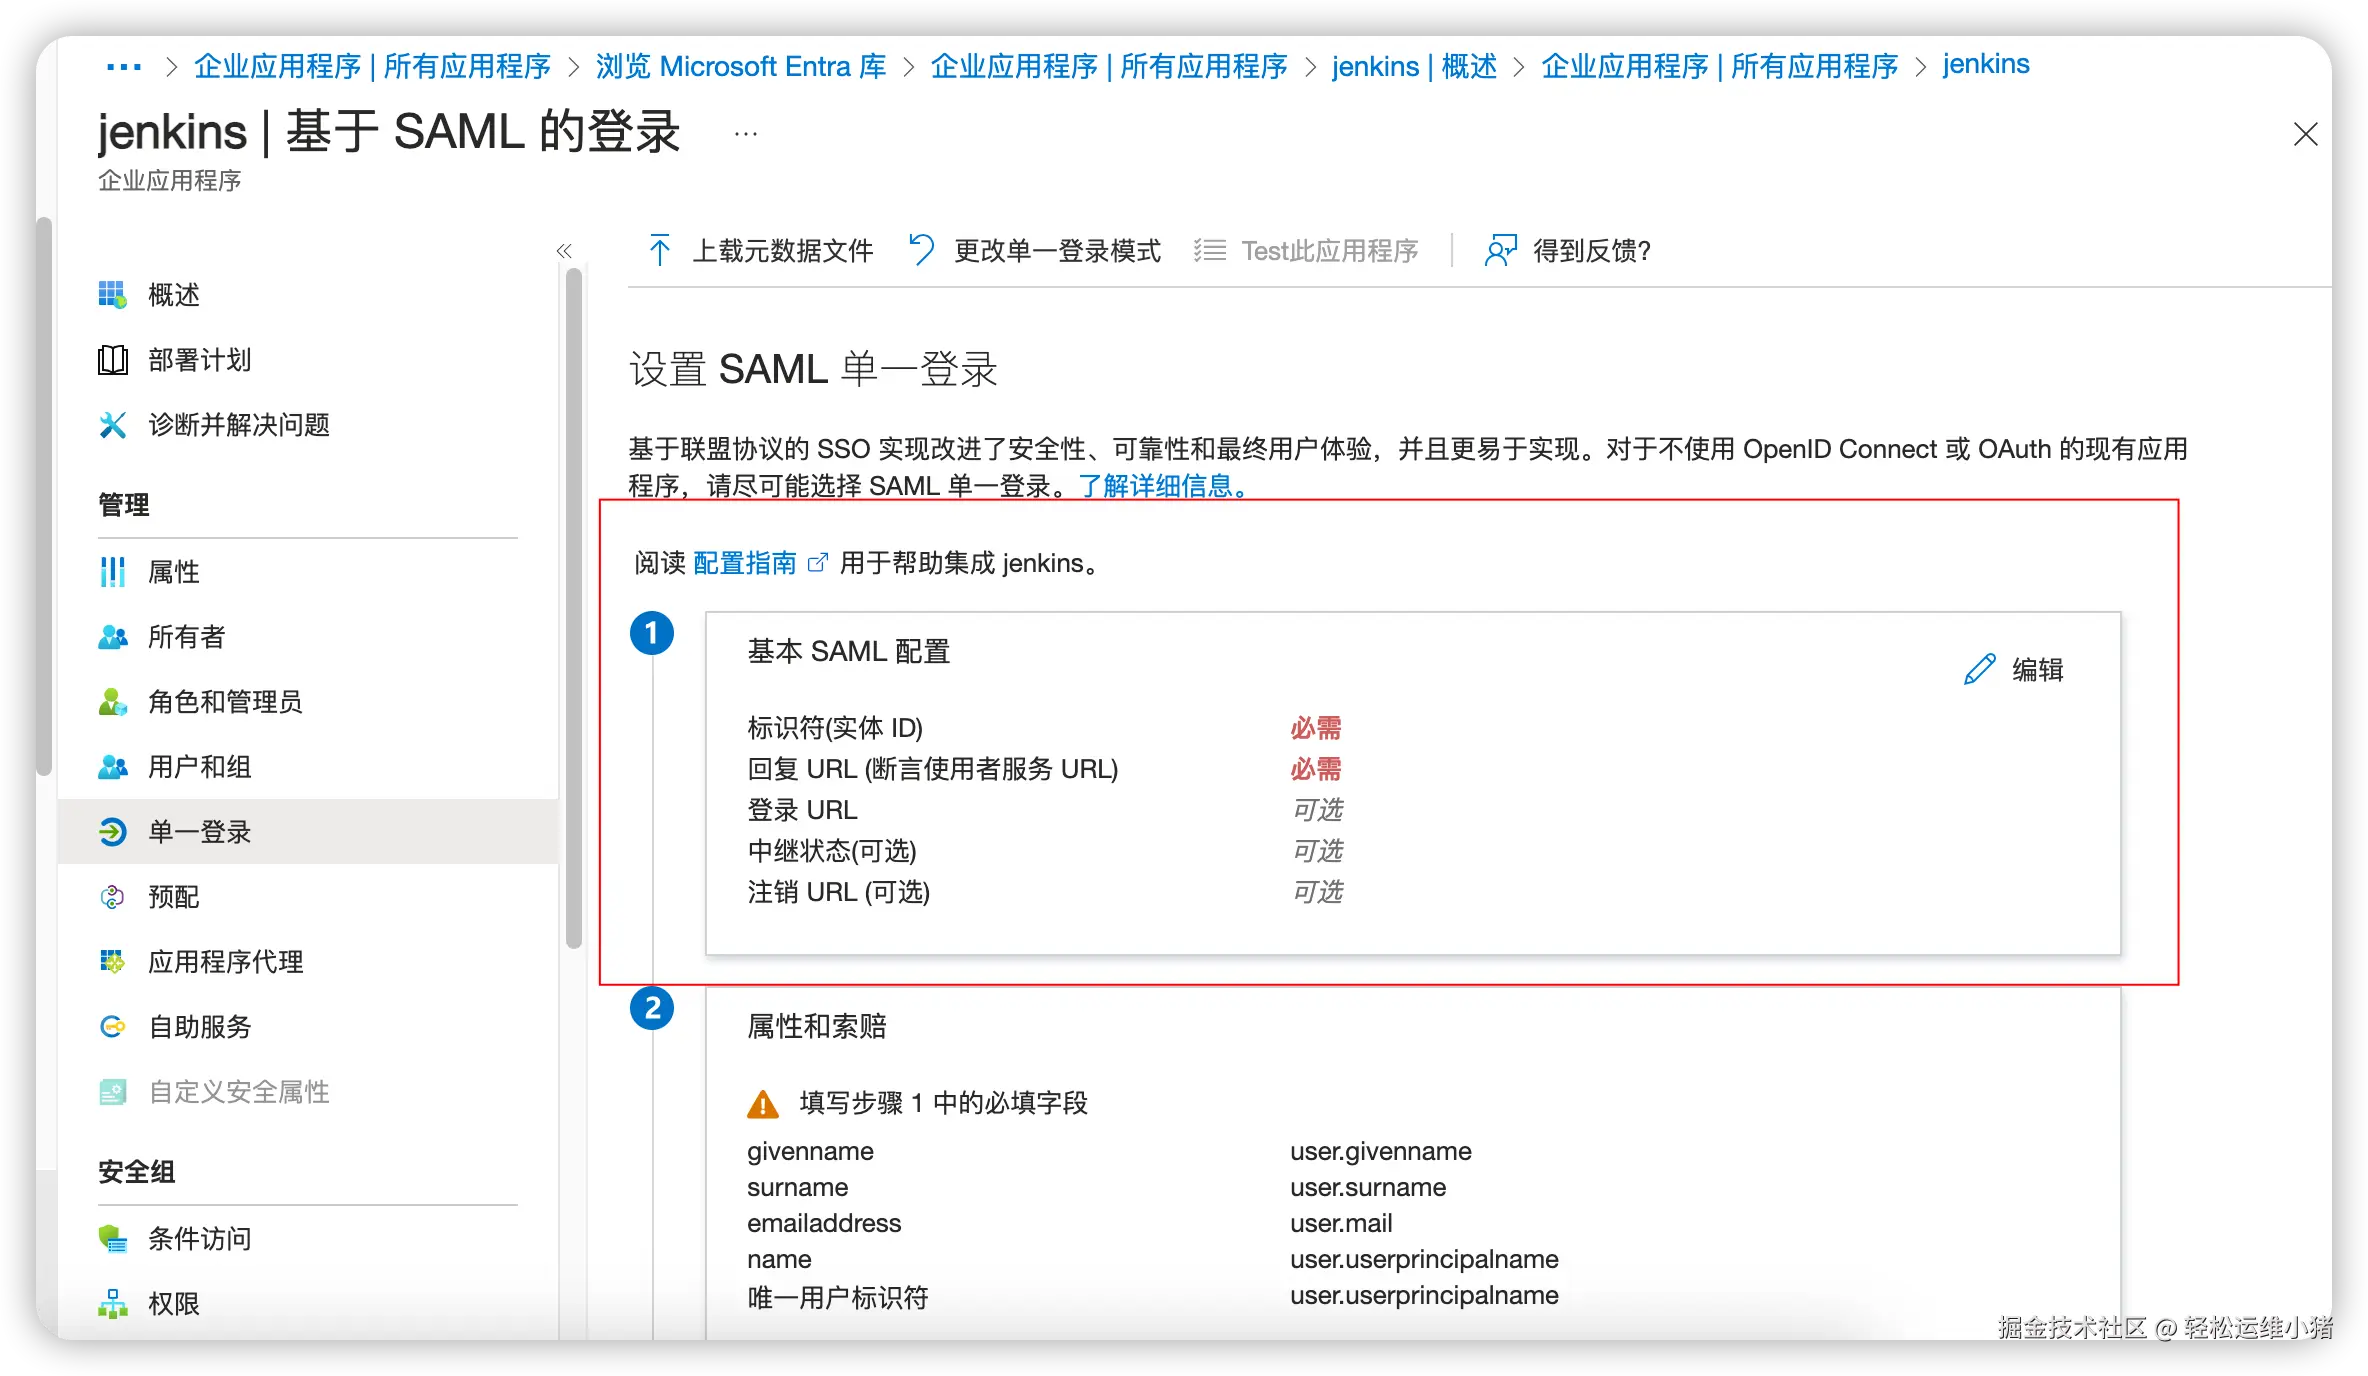Screen dimensions: 2368x1376
Task: Click the 部署计划 book icon
Action: (x=112, y=360)
